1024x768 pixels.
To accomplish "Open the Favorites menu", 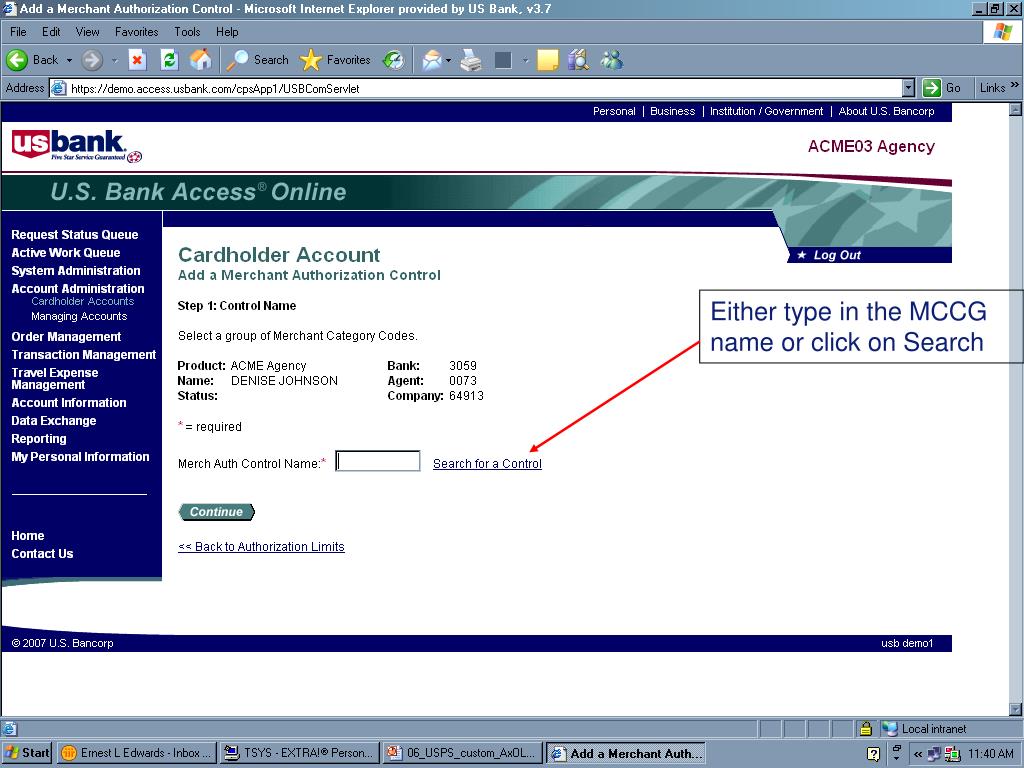I will pos(136,31).
